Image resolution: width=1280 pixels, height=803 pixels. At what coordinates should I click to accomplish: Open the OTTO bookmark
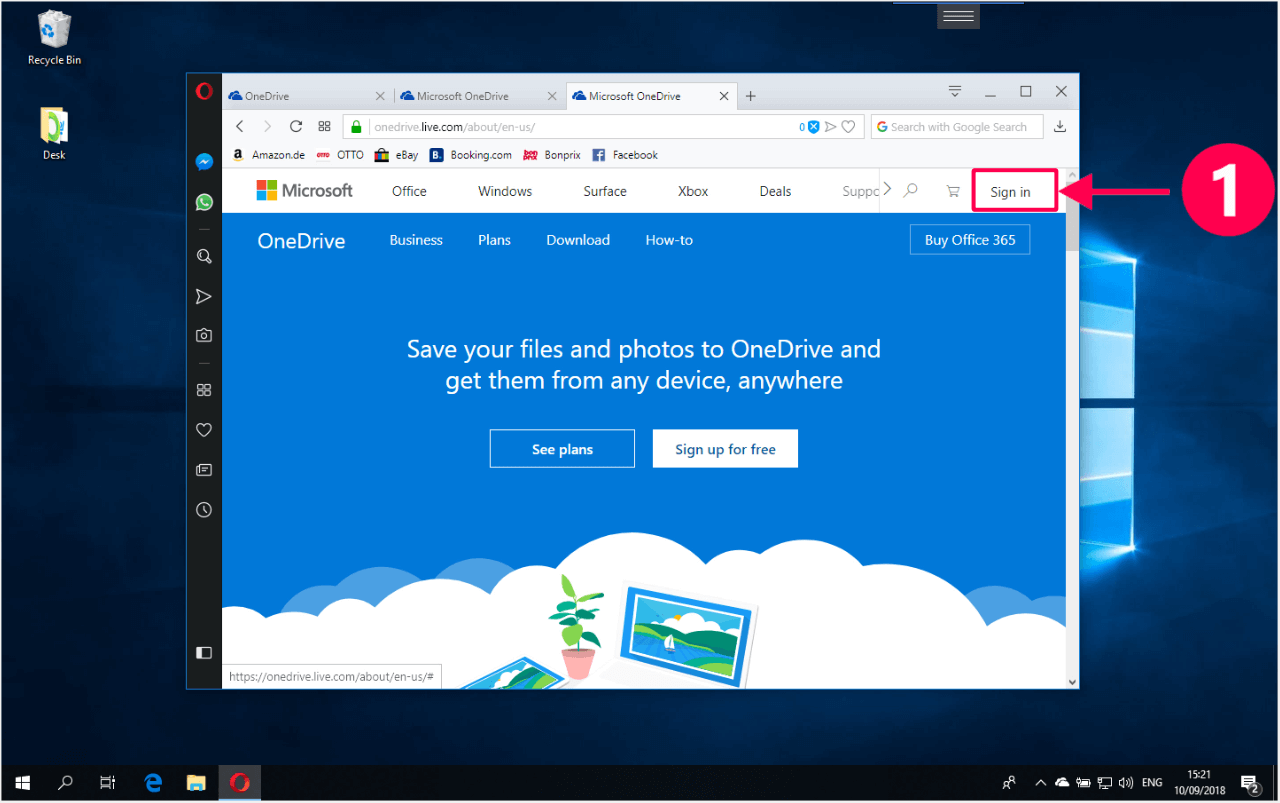coord(341,155)
